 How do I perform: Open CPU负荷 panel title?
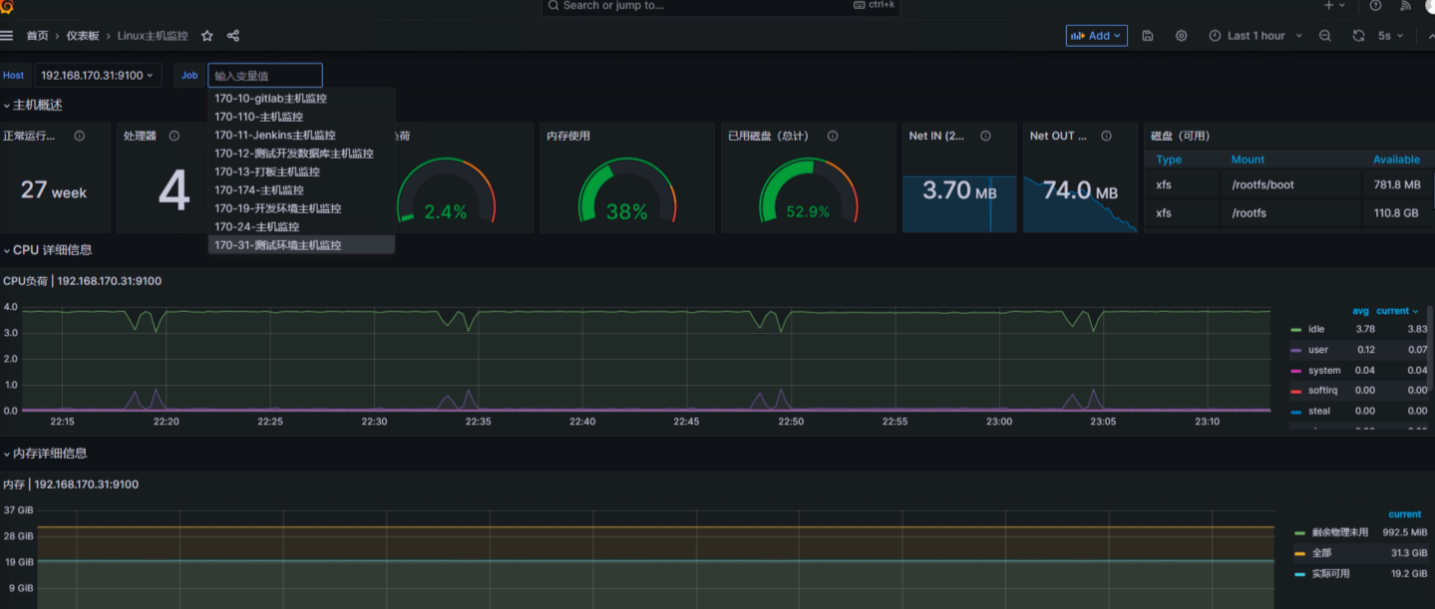(82, 281)
